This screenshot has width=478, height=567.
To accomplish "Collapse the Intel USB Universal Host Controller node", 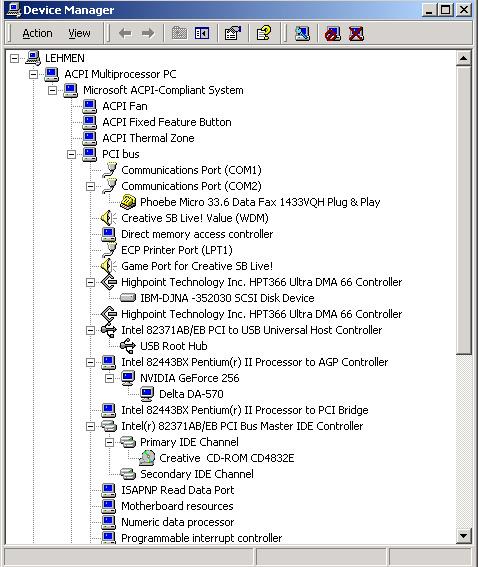I will pos(90,330).
